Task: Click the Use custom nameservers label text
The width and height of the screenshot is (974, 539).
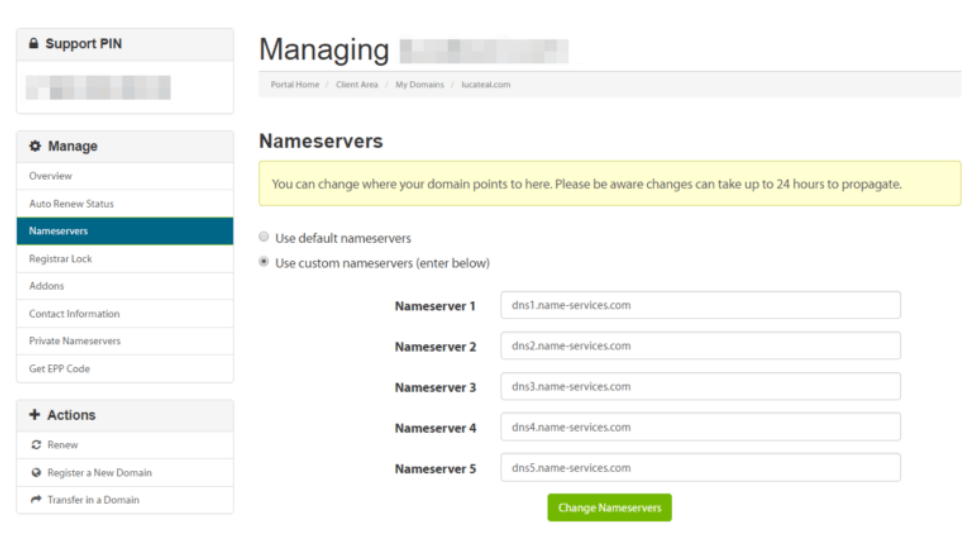Action: 383,263
